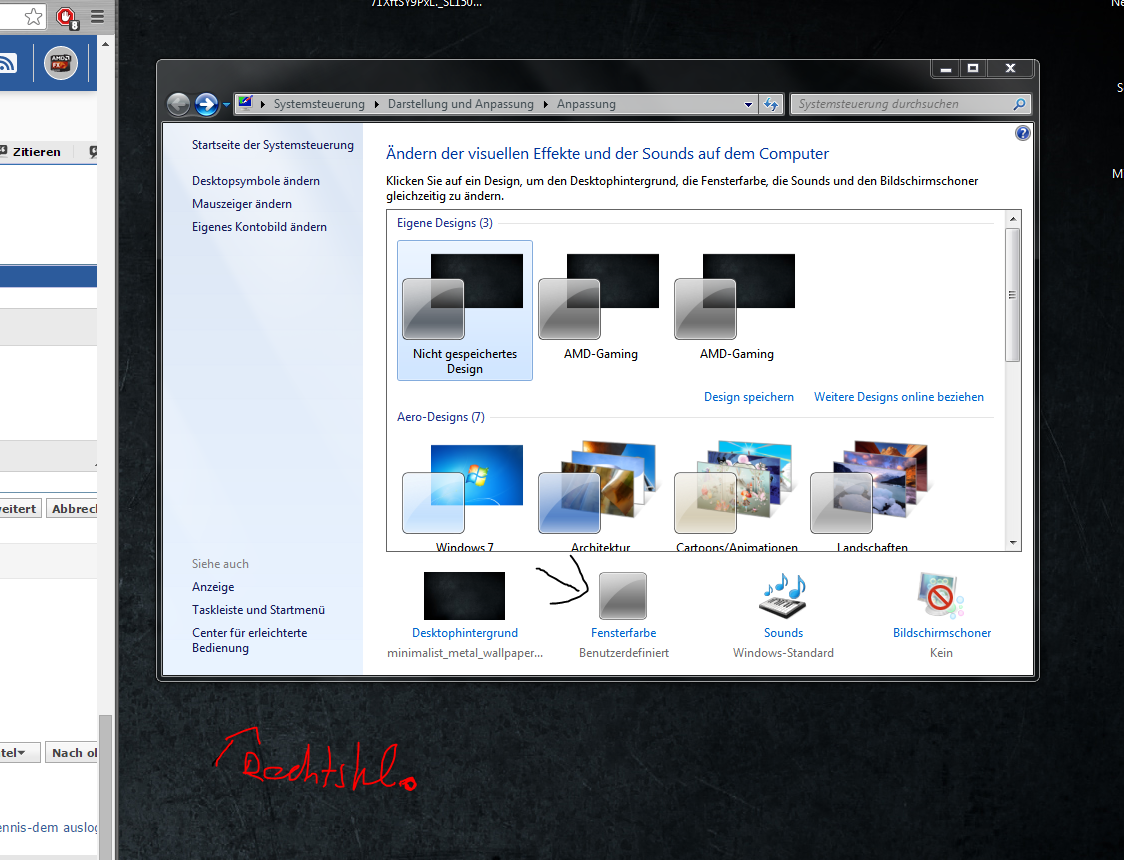Click the Design speichern link

point(748,396)
